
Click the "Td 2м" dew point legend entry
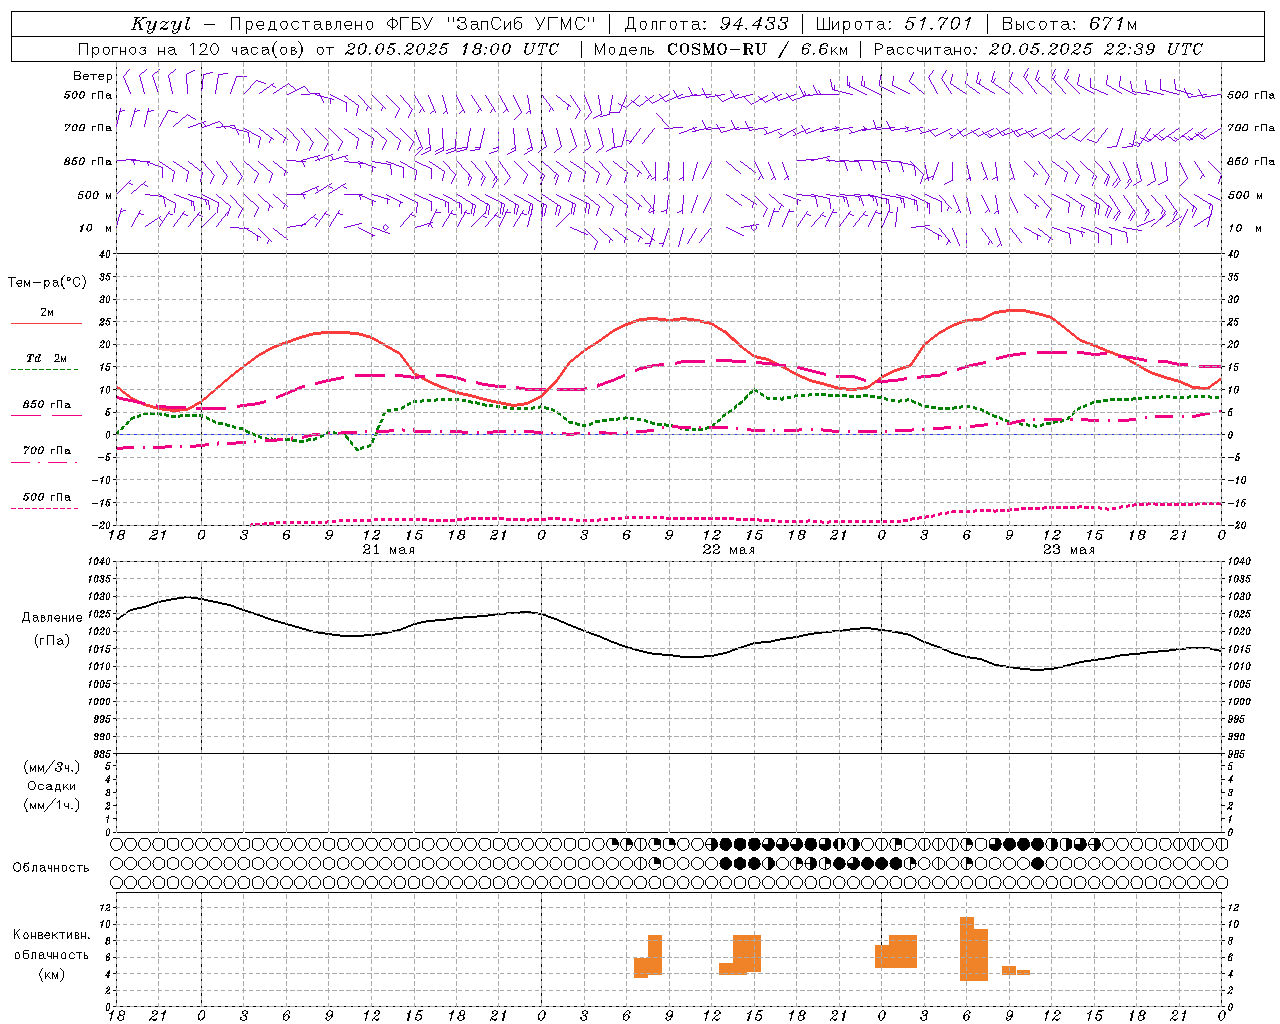(47, 358)
